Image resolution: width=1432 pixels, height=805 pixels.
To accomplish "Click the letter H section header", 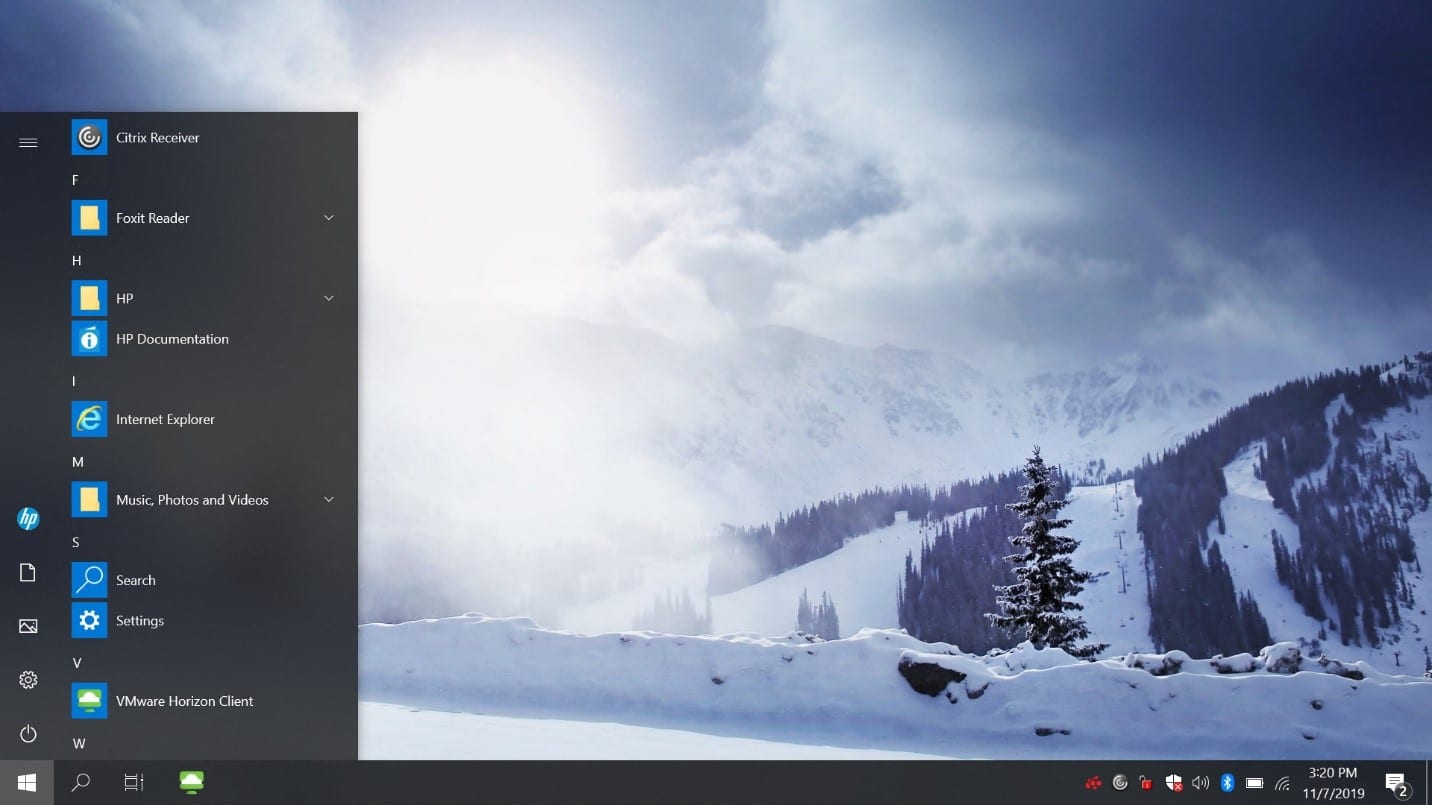I will tap(76, 260).
